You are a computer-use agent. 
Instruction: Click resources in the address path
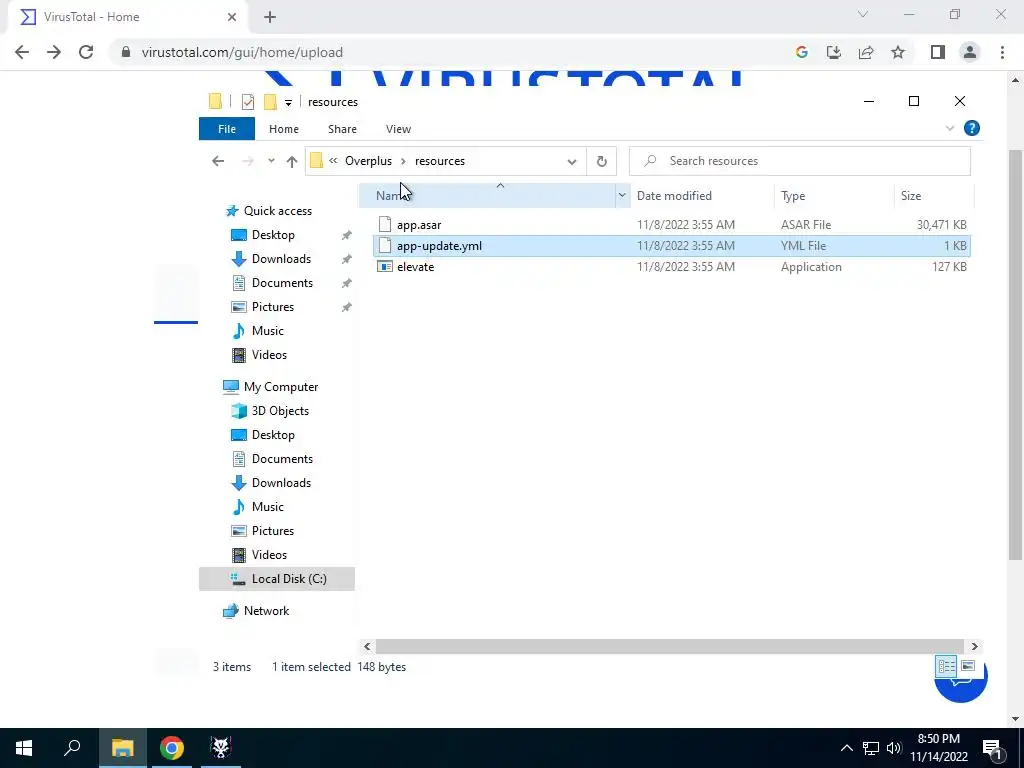pos(440,161)
